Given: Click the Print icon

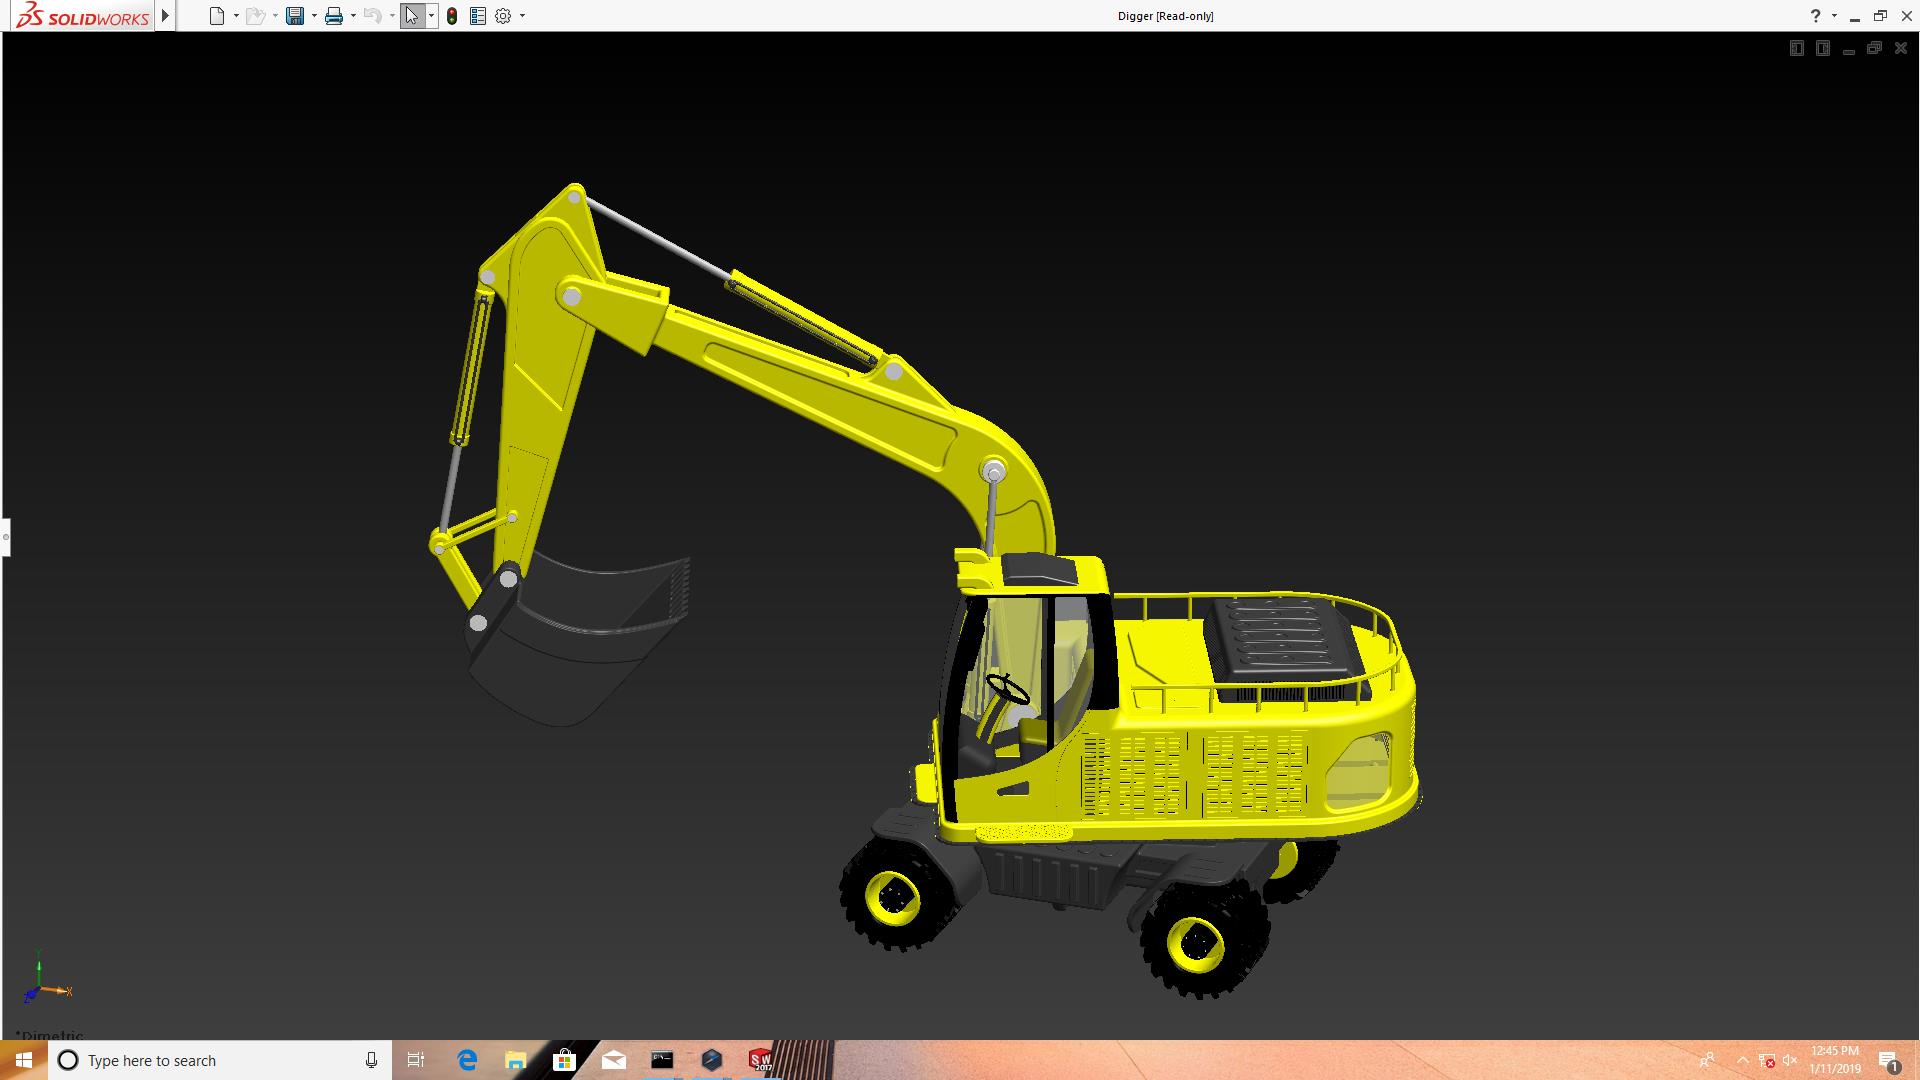Looking at the screenshot, I should (x=334, y=16).
